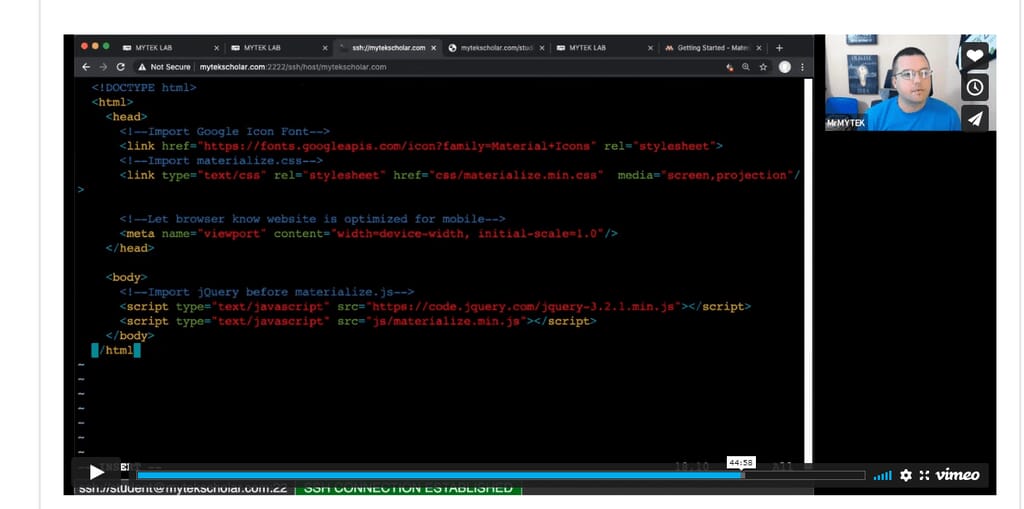Screen dimensions: 1024x509
Task: Add video to Watch Later with the clock icon
Action: point(974,87)
